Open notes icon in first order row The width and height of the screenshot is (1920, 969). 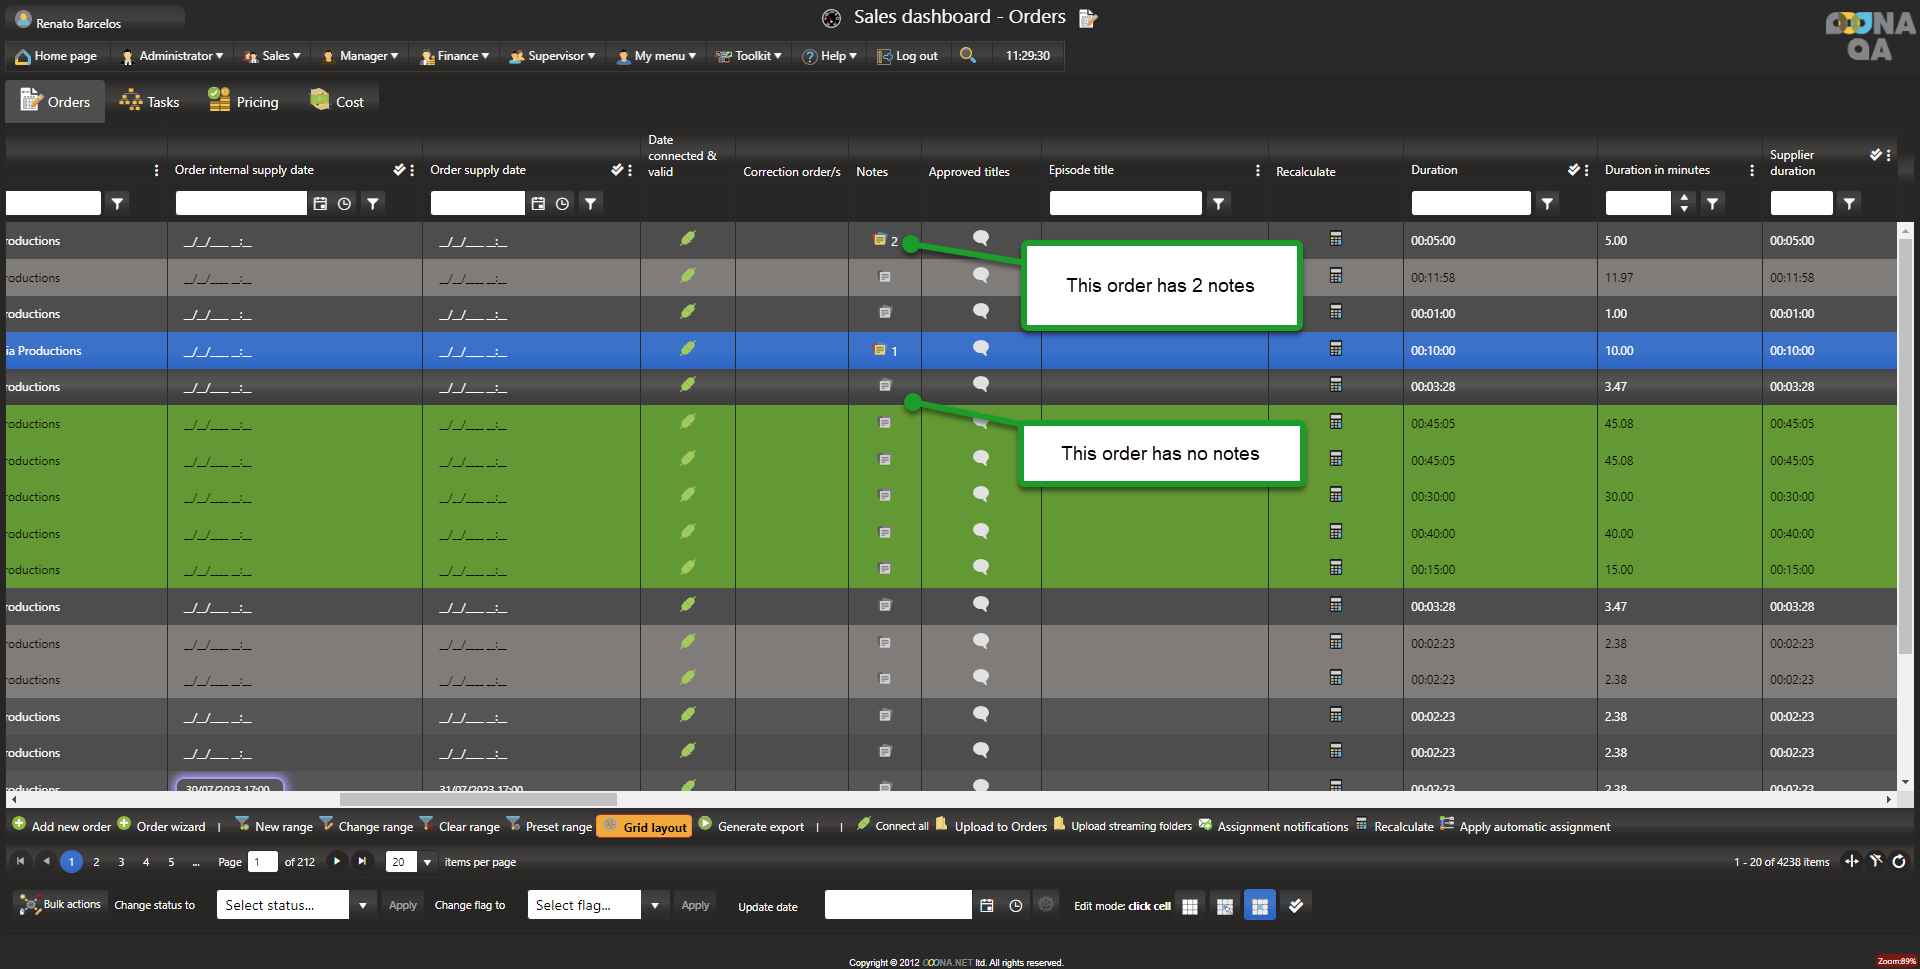point(880,240)
